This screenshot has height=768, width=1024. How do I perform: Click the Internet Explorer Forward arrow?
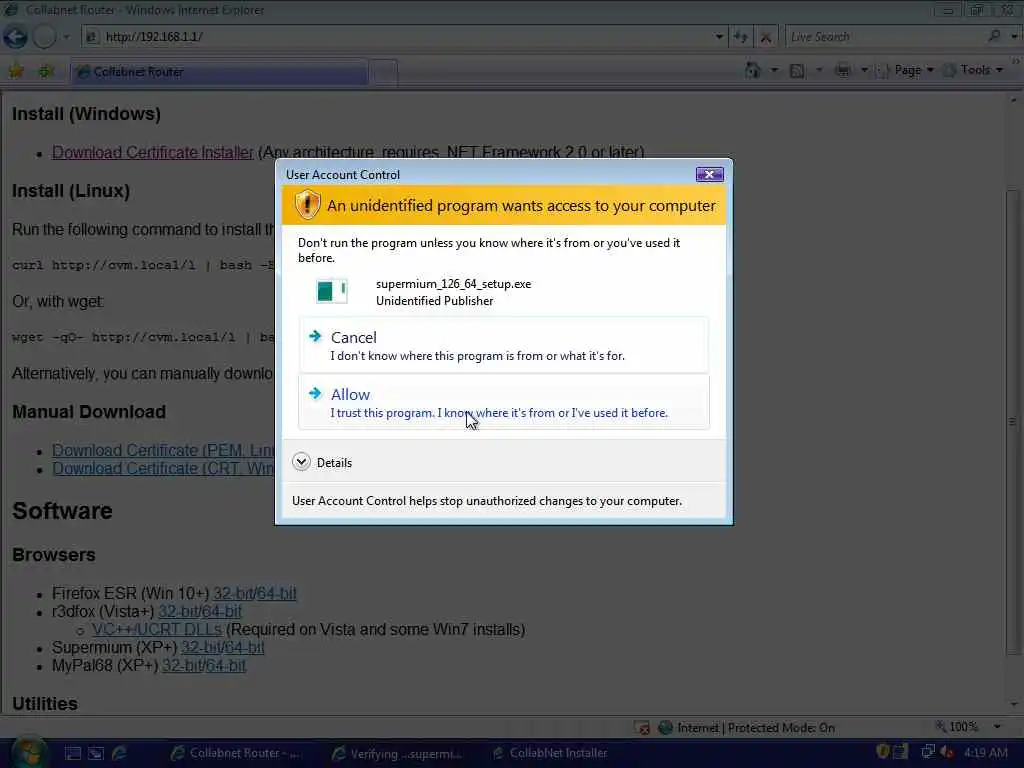coord(44,37)
